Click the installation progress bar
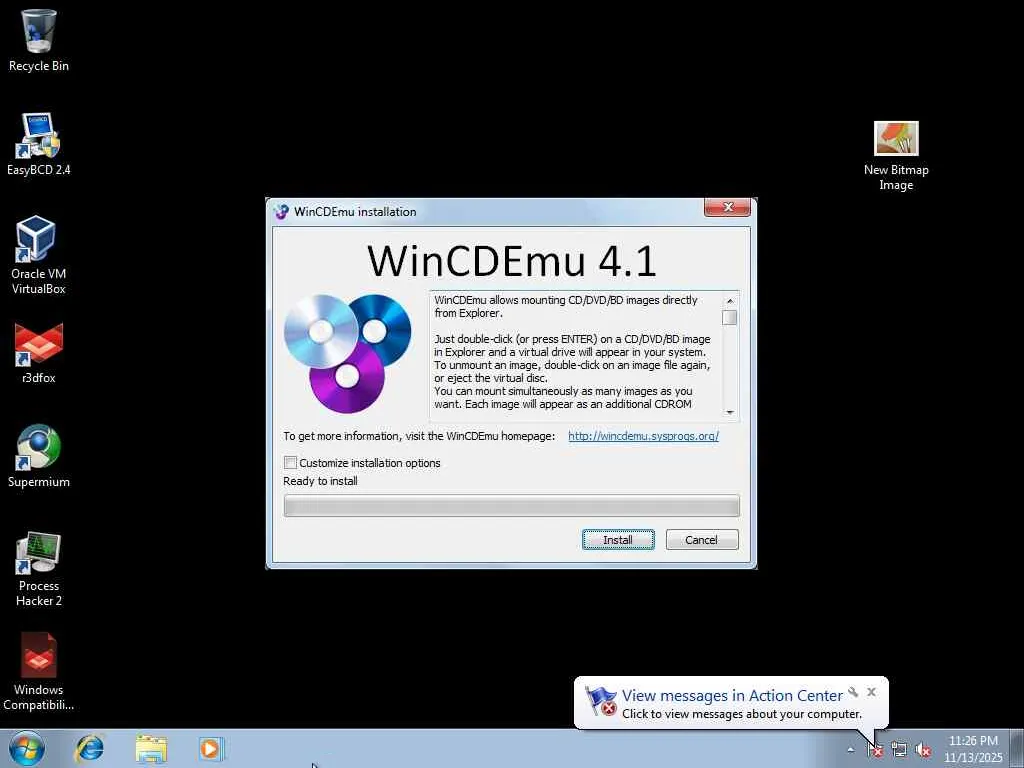1024x768 pixels. point(511,505)
